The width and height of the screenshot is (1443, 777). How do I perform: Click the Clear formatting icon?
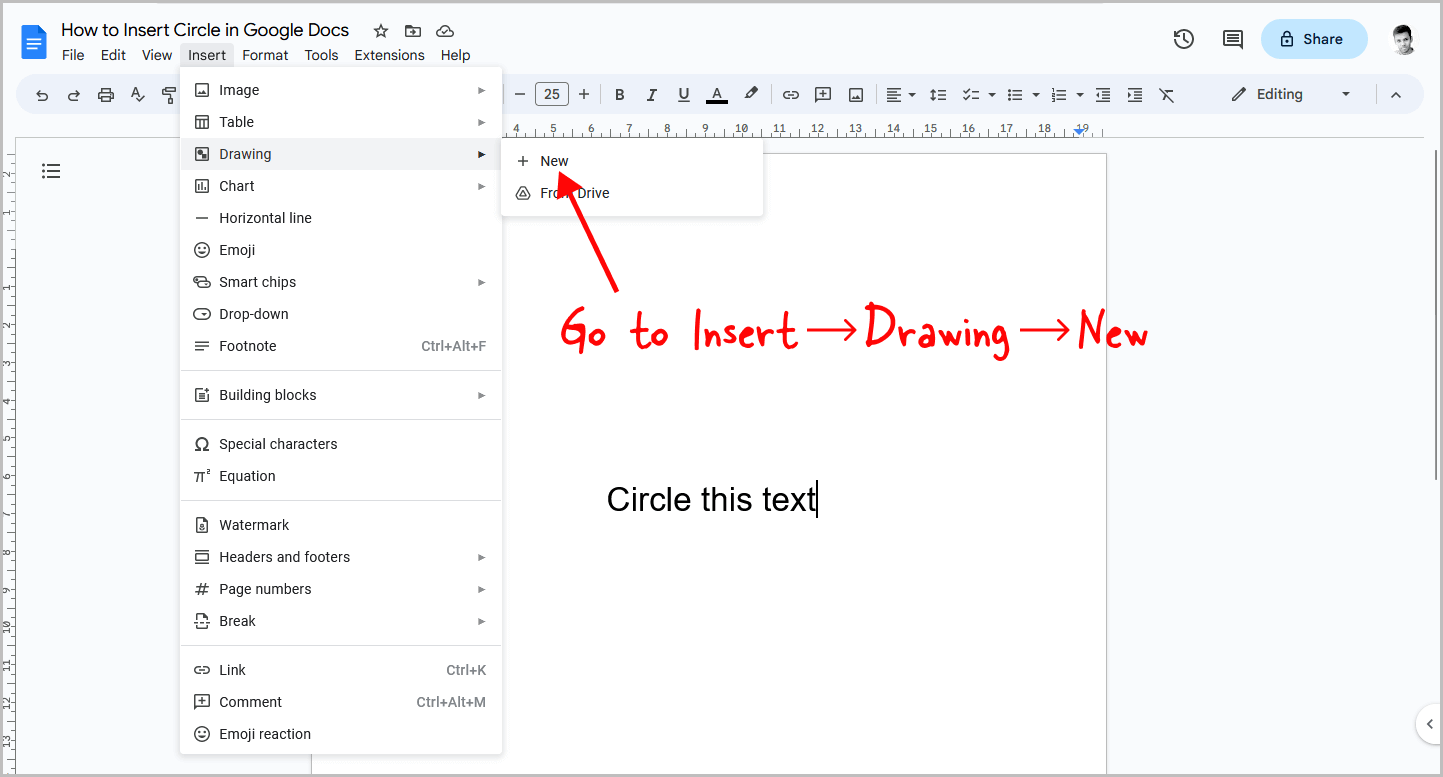click(1167, 95)
